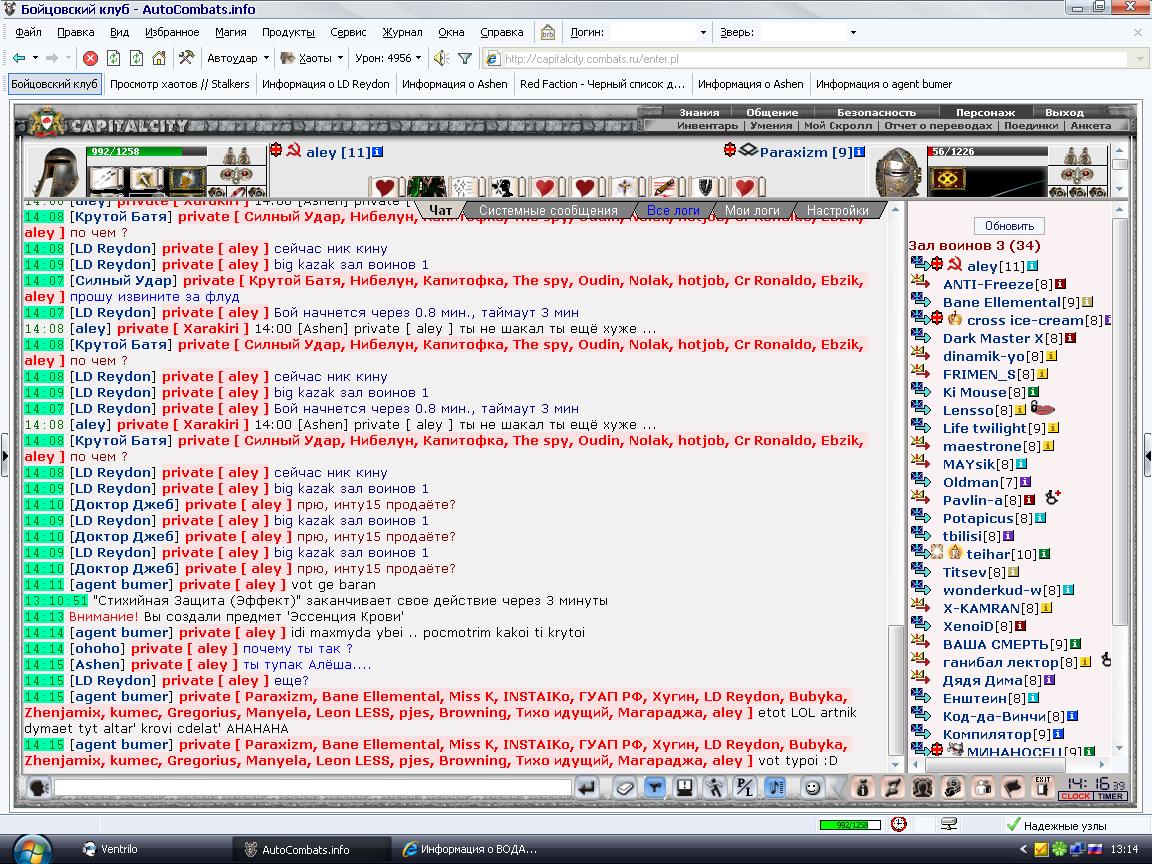Click the brb shop icon
This screenshot has height=864, width=1152.
[x=547, y=32]
